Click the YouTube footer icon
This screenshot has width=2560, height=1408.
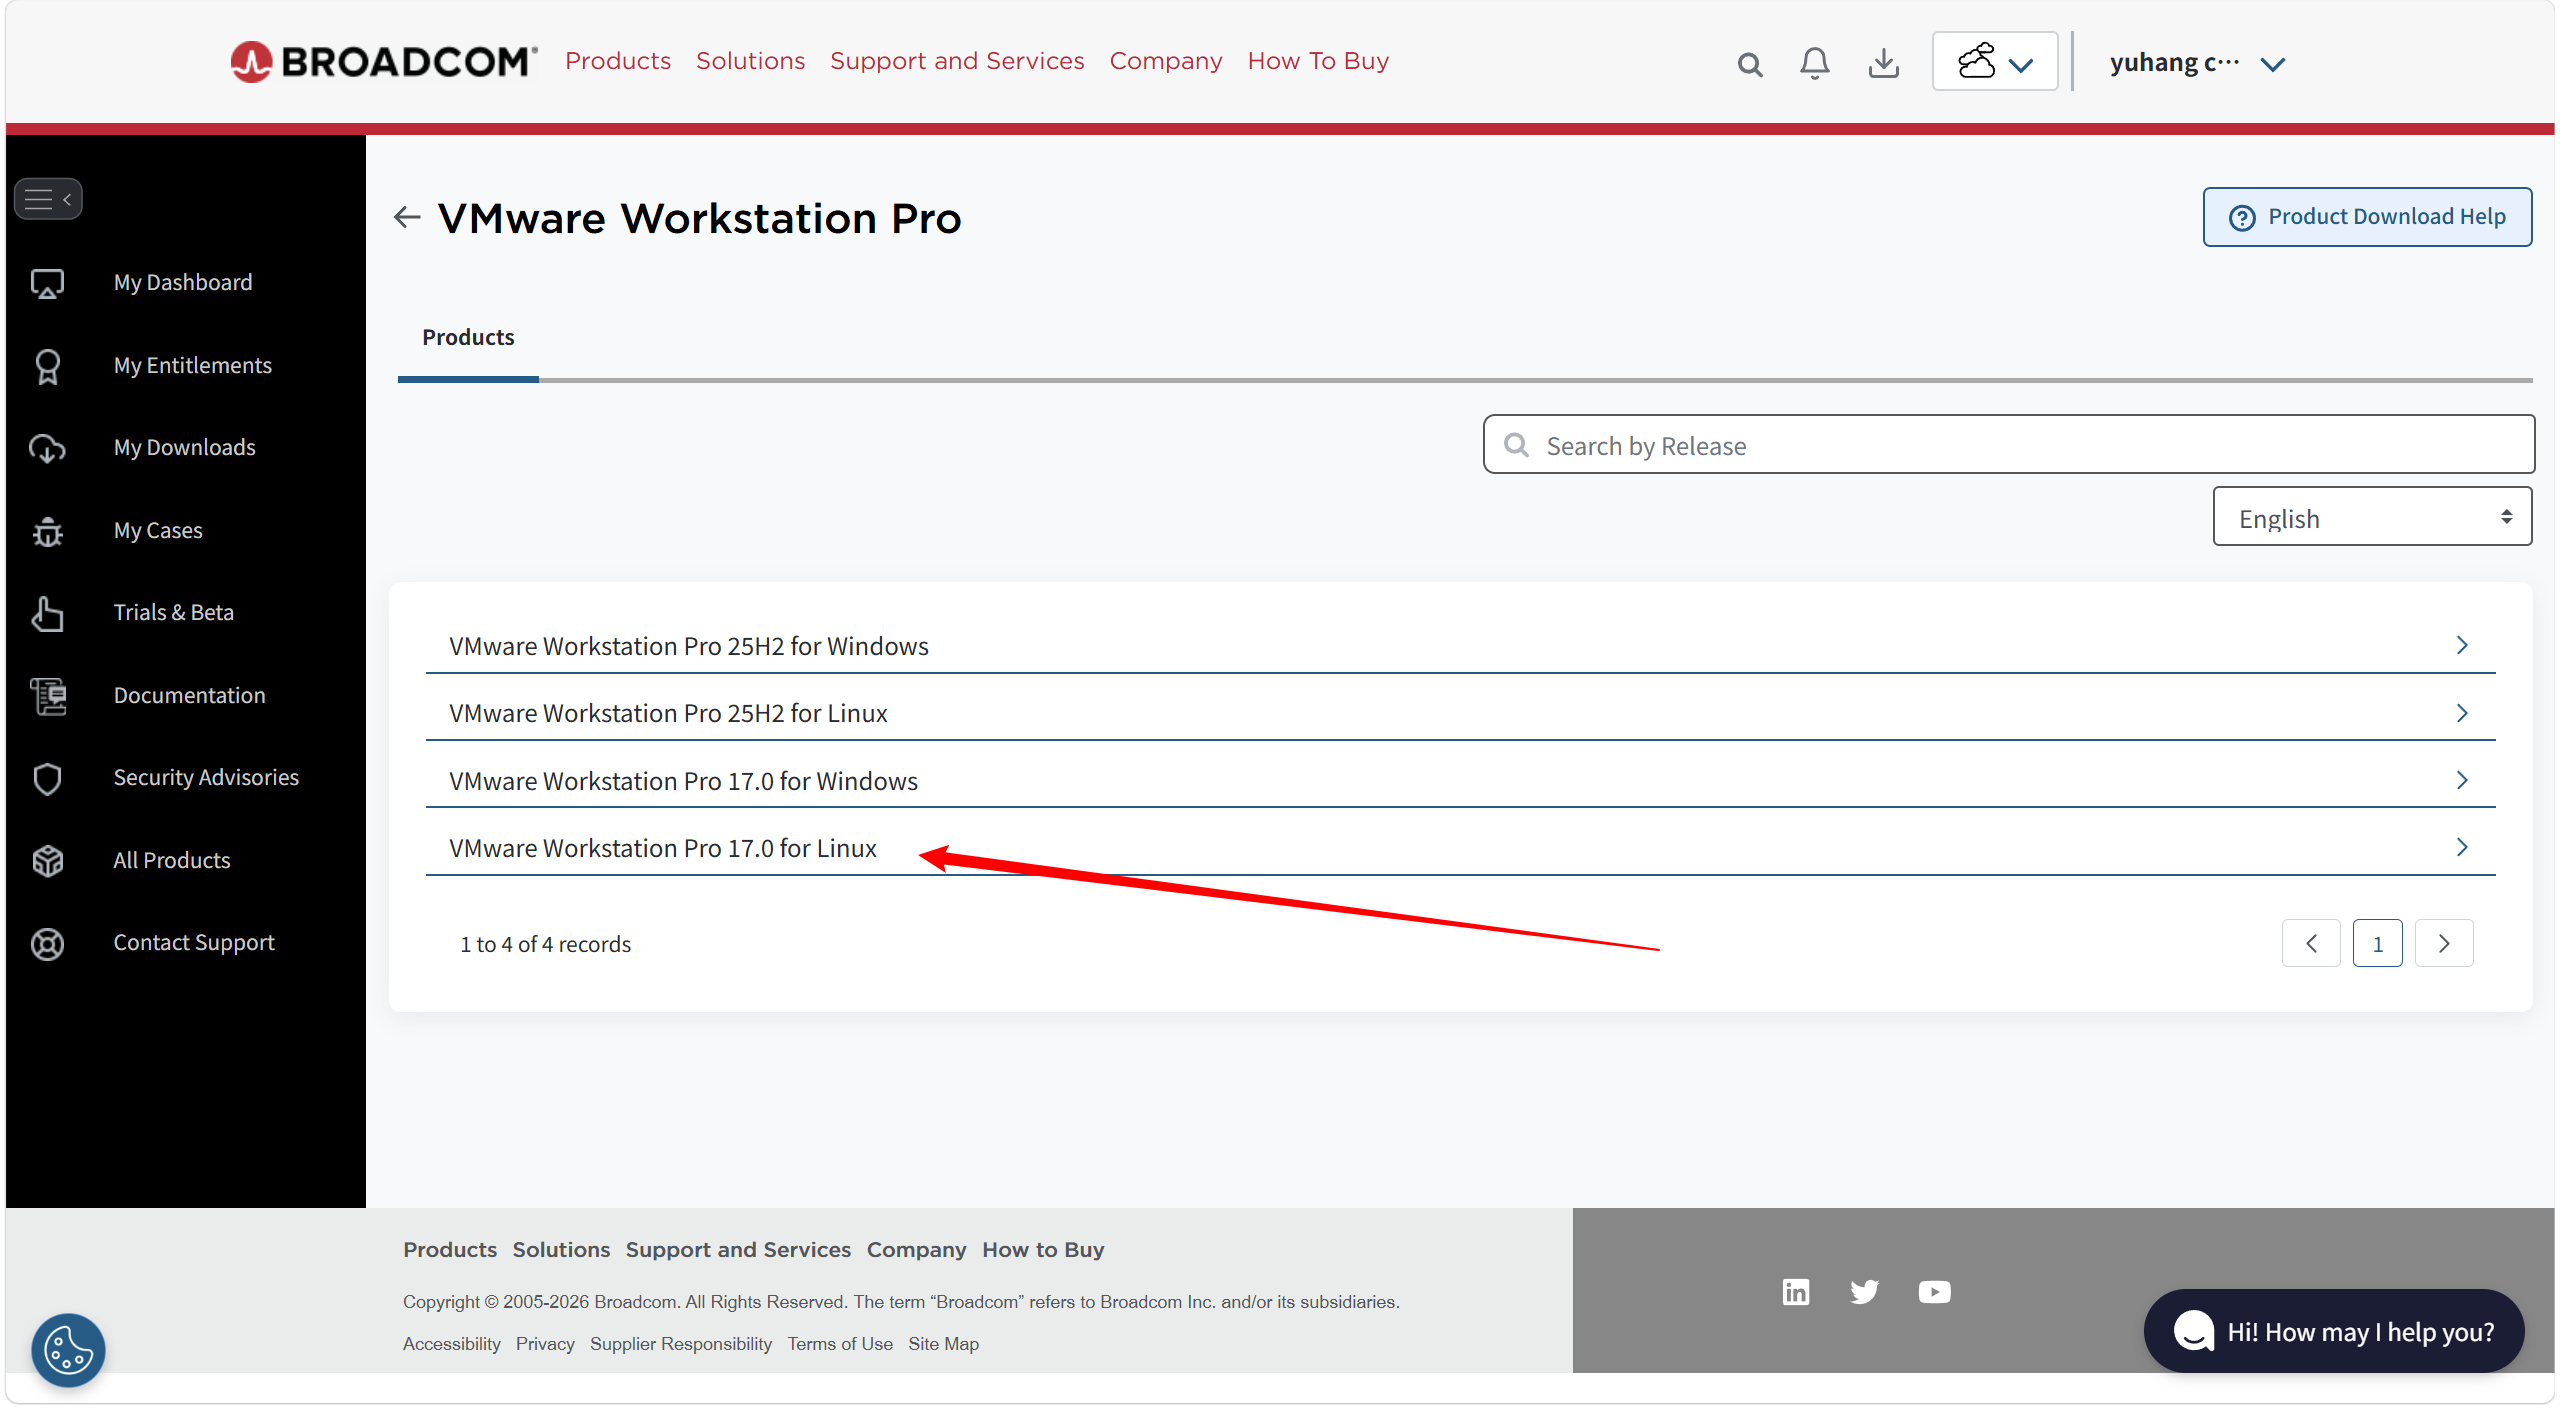coord(1934,1292)
